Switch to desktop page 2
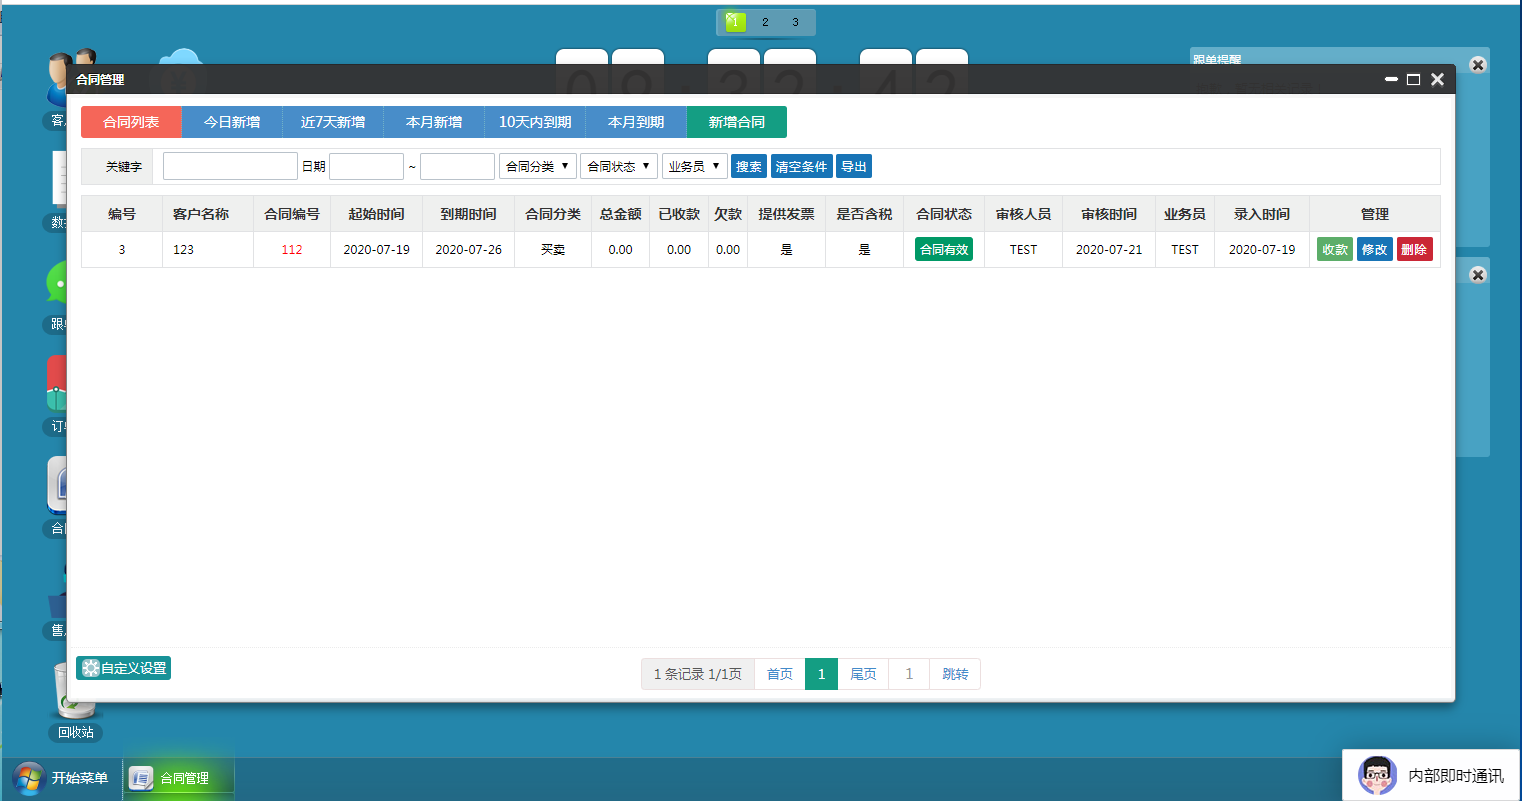Viewport: 1522px width, 801px height. [x=765, y=22]
